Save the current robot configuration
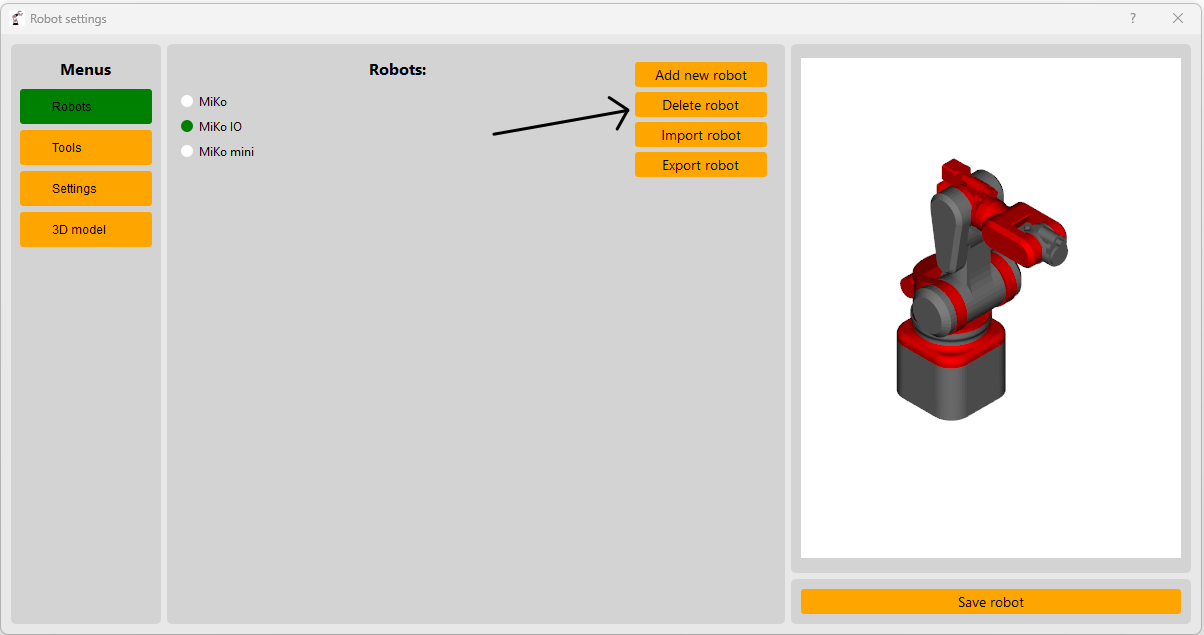 [990, 602]
